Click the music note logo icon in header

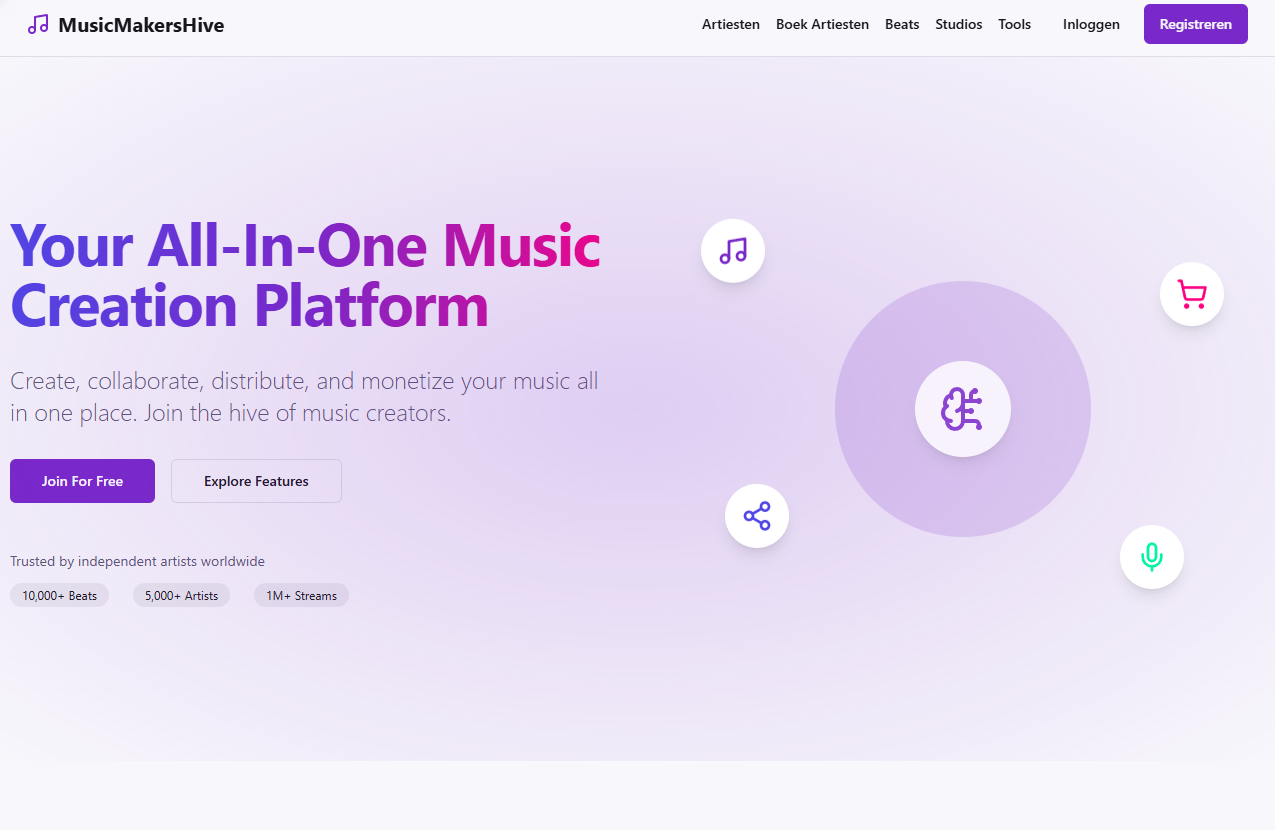(x=38, y=24)
